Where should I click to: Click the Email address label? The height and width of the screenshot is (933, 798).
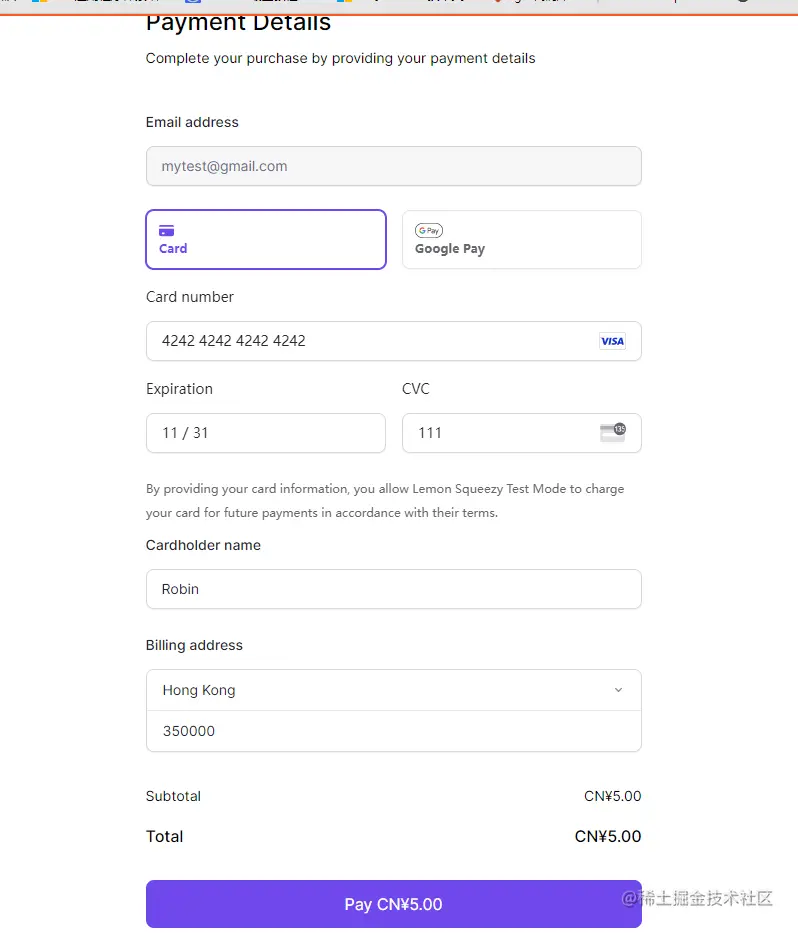[x=192, y=122]
